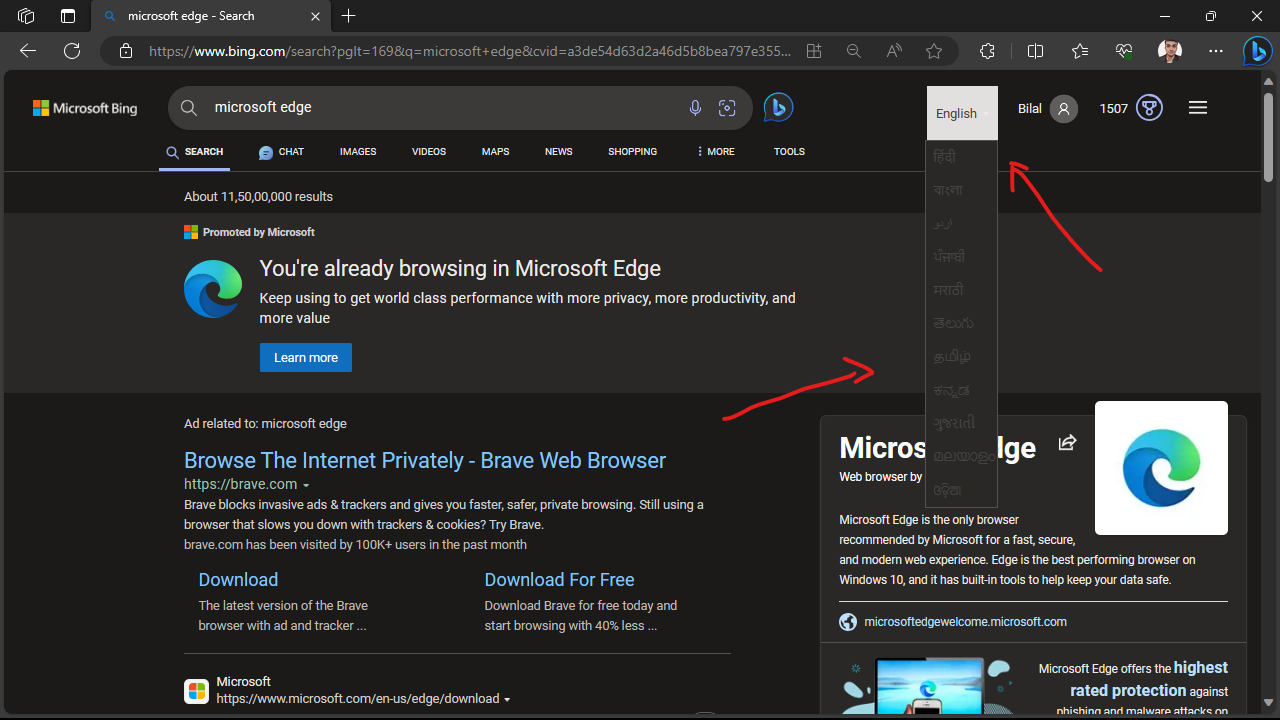Image resolution: width=1280 pixels, height=720 pixels.
Task: Click the Learn more button
Action: click(305, 357)
